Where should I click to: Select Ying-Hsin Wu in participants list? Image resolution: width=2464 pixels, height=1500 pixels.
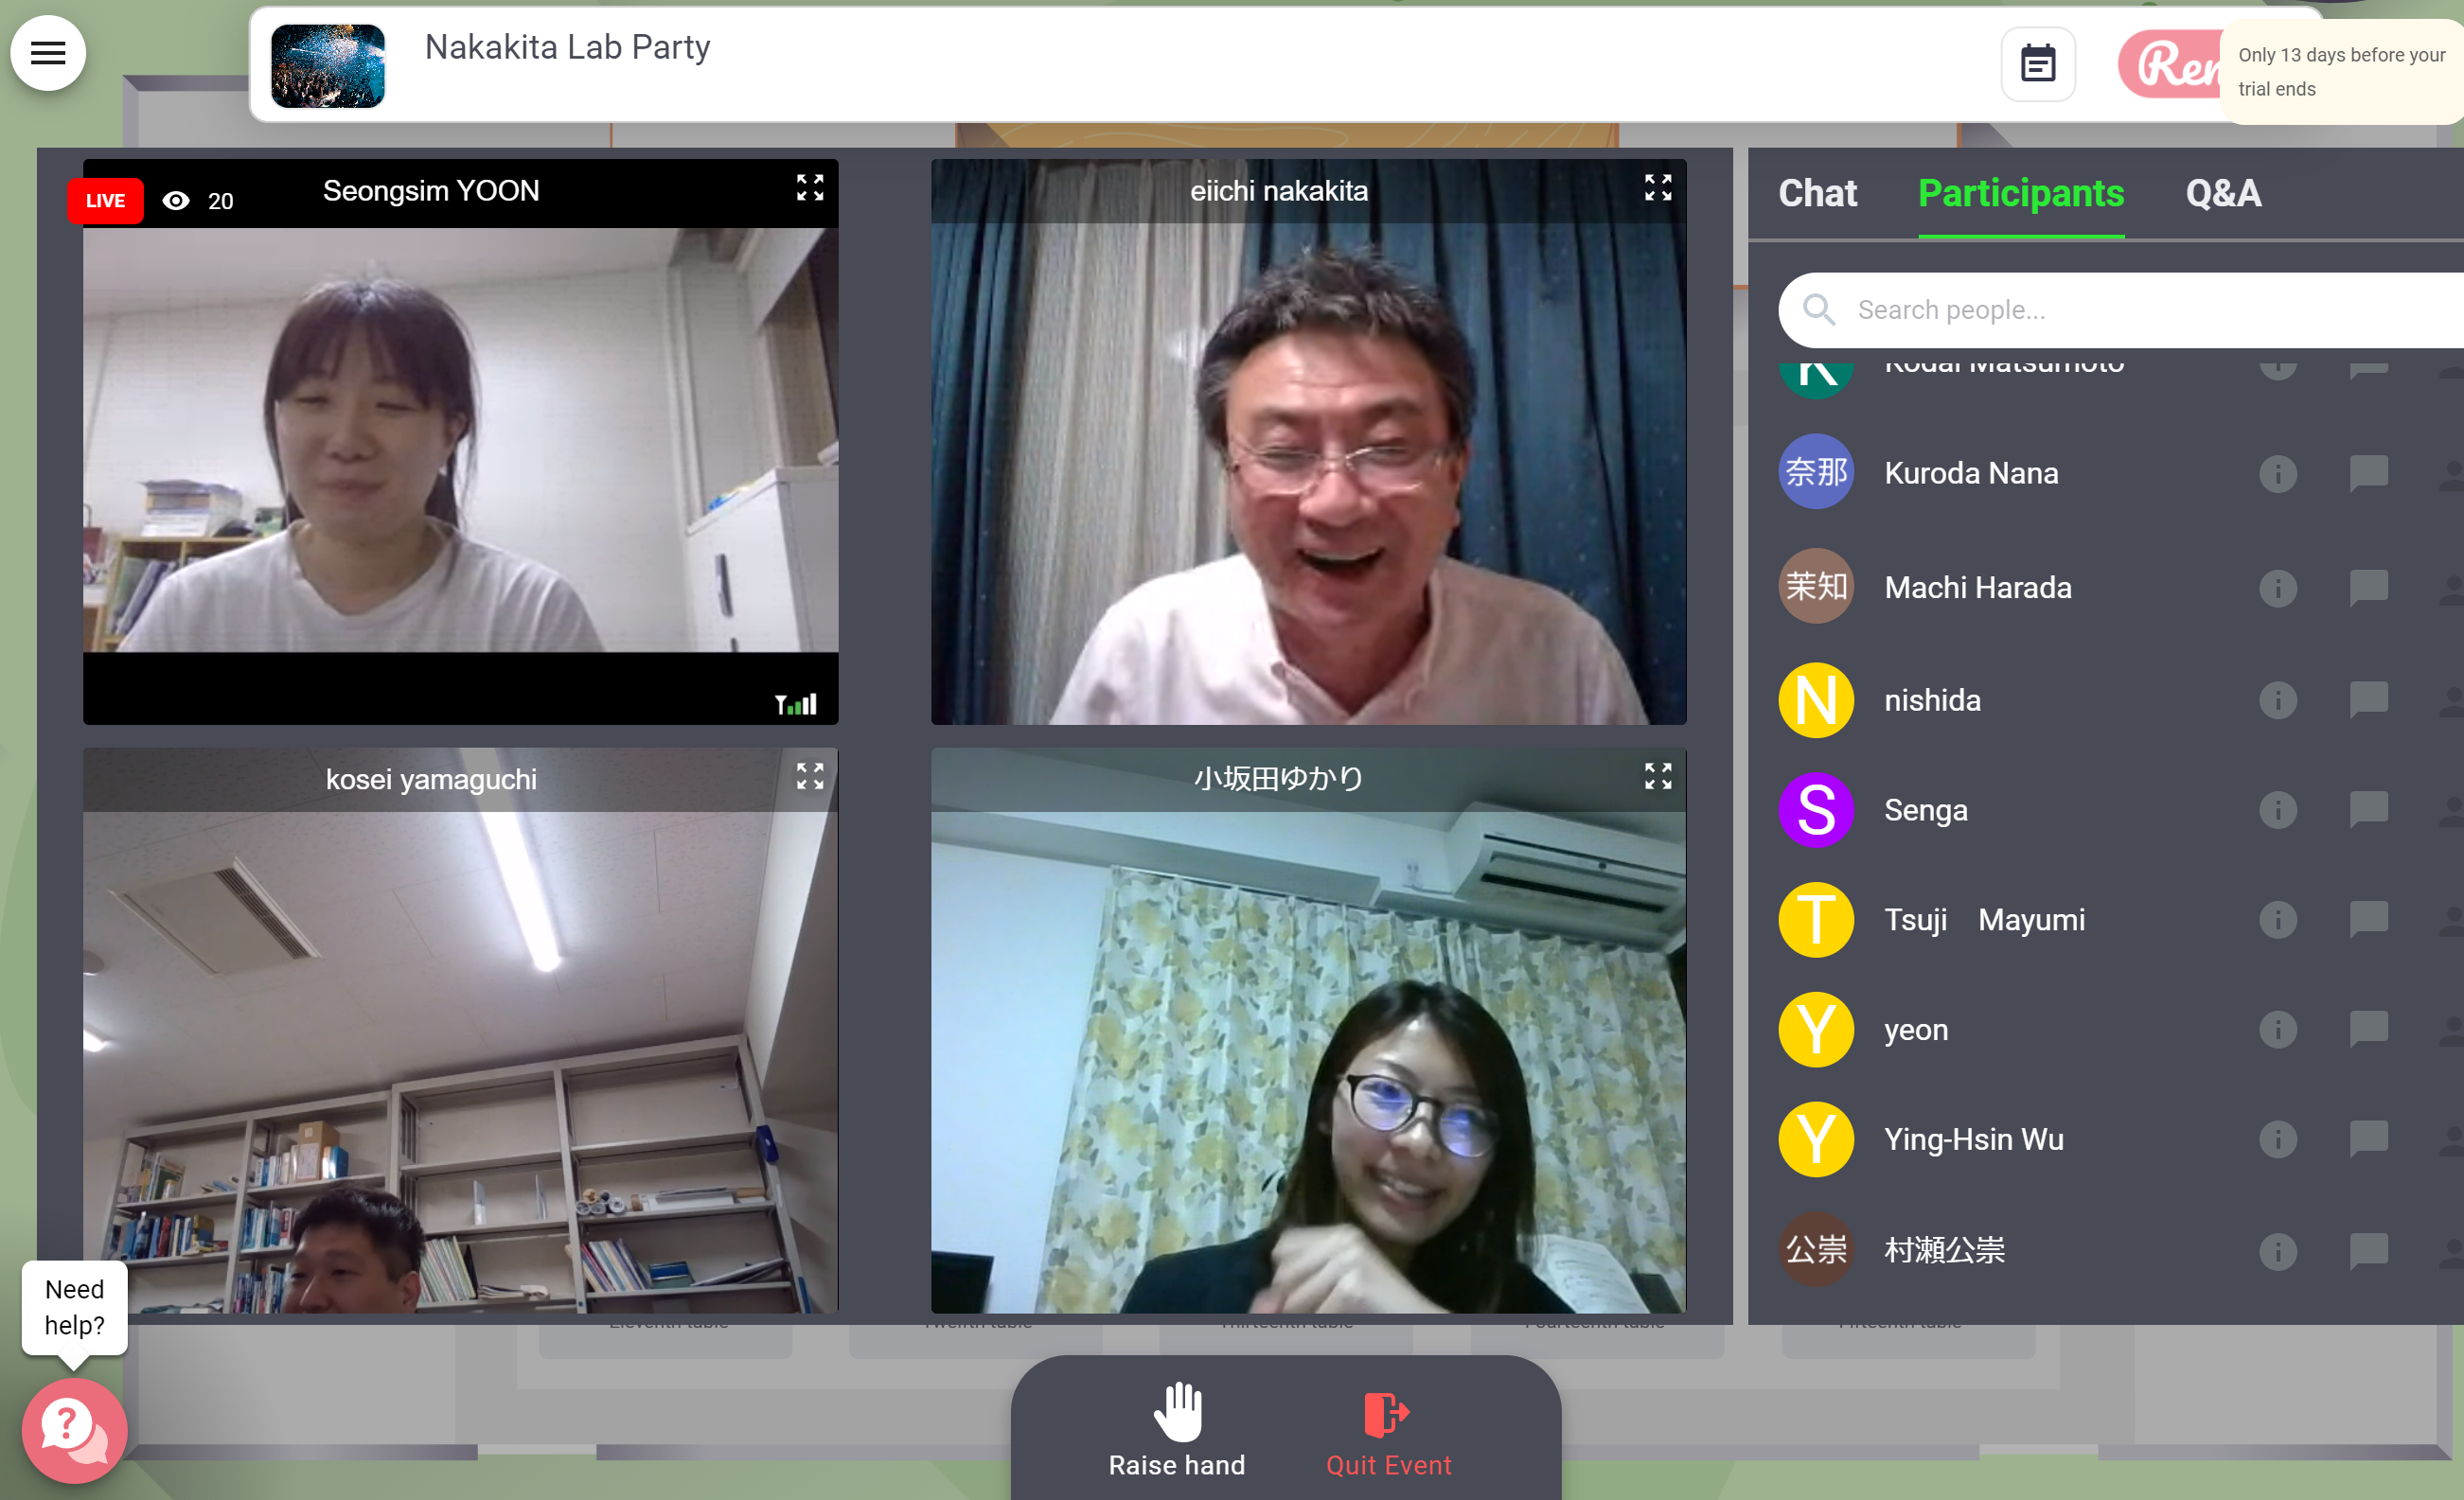tap(1972, 1139)
